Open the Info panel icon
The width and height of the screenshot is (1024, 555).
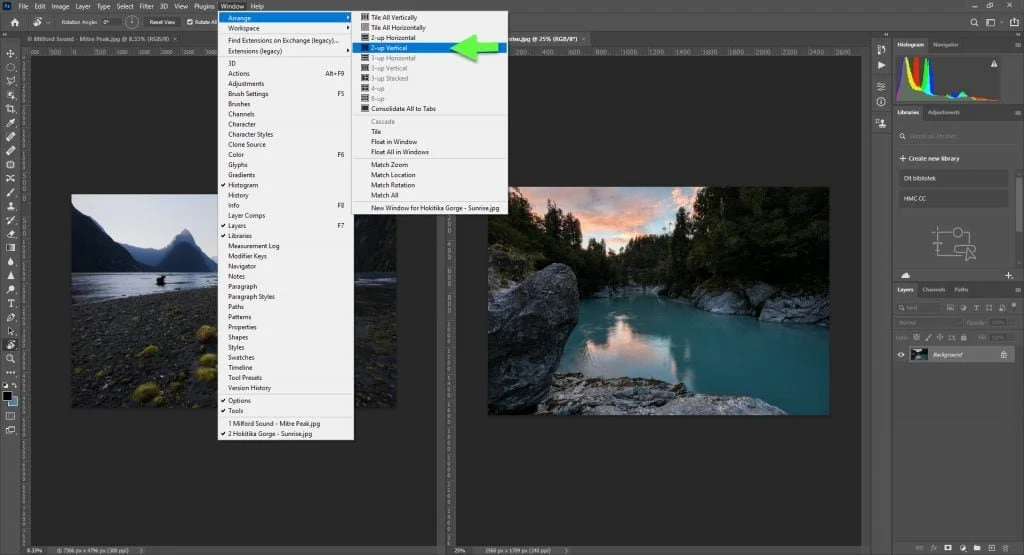click(881, 102)
